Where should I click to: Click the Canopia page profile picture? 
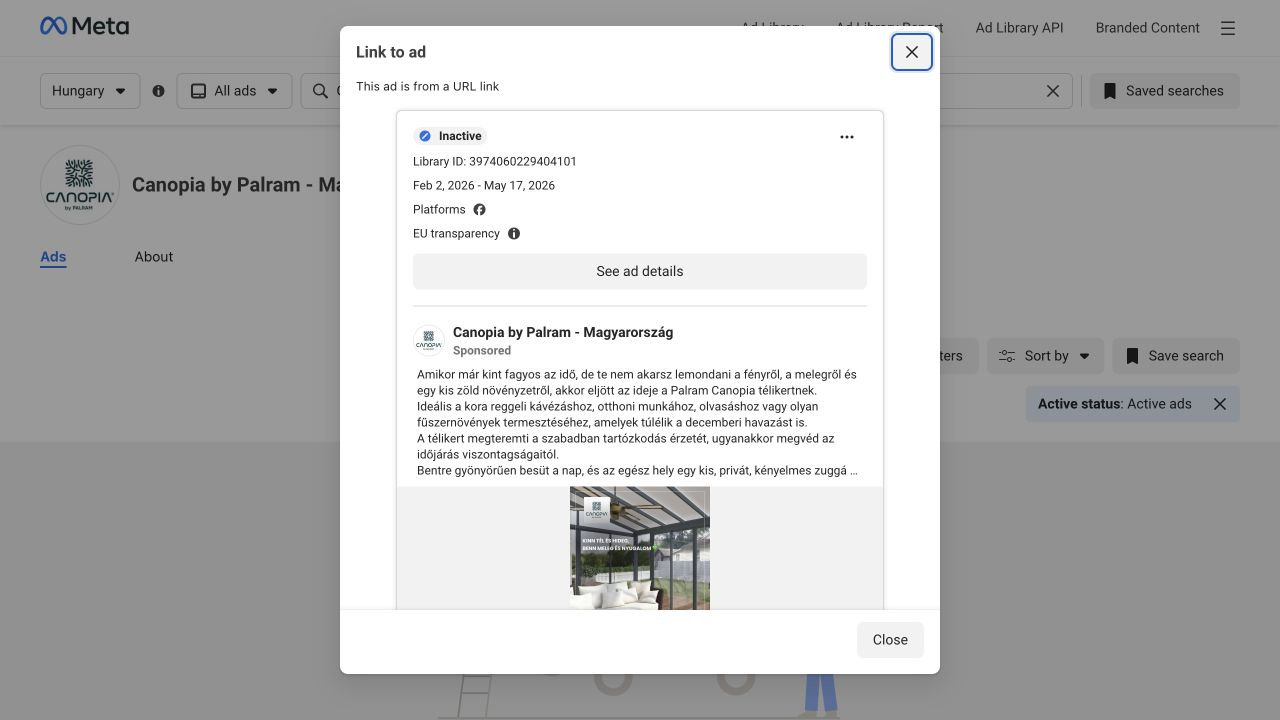[x=80, y=185]
